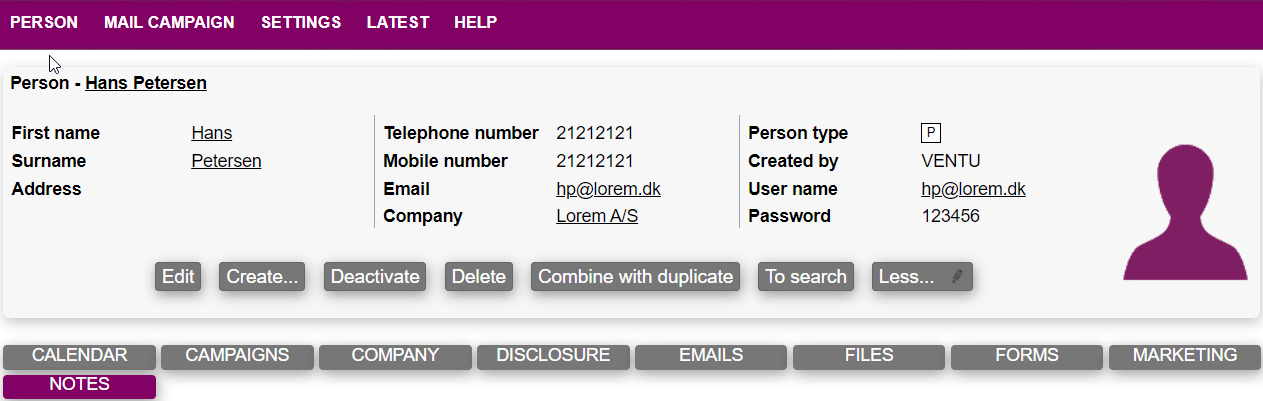Viewport: 1263px width, 401px height.
Task: Select the NOTES tab
Action: [80, 385]
